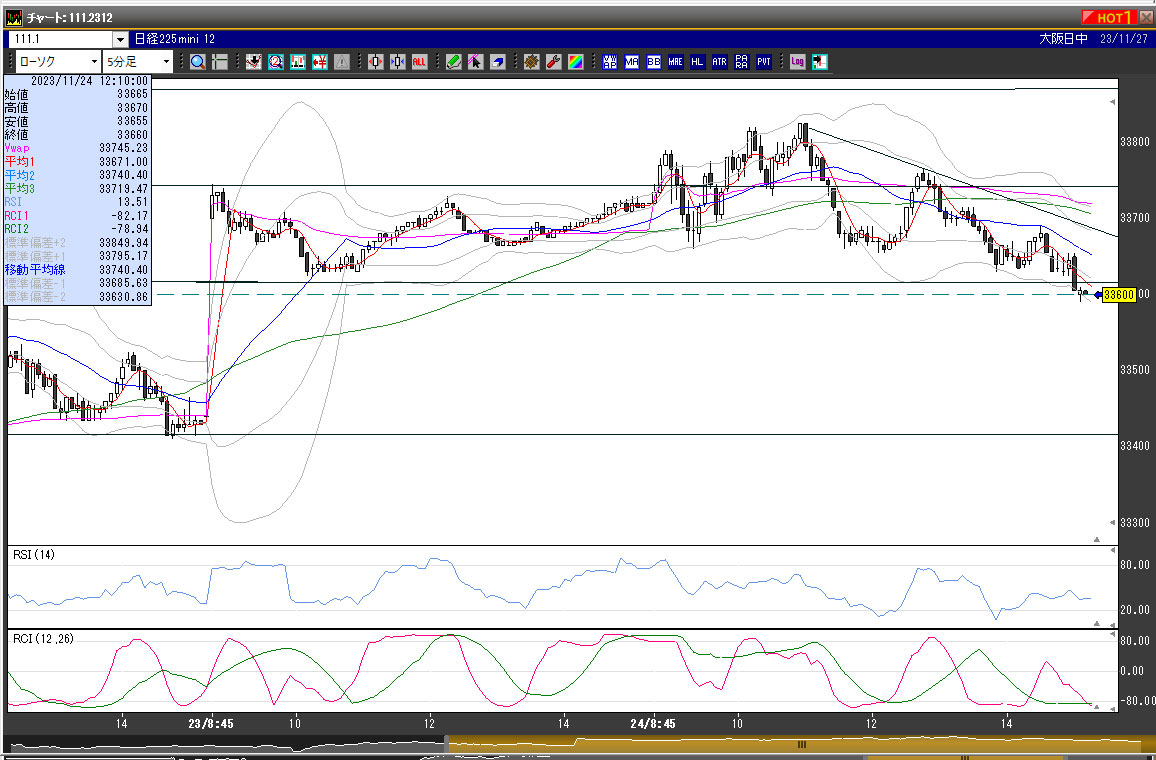Viewport: 1156px width, 760px height.
Task: Toggle the HL band indicator
Action: 697,62
